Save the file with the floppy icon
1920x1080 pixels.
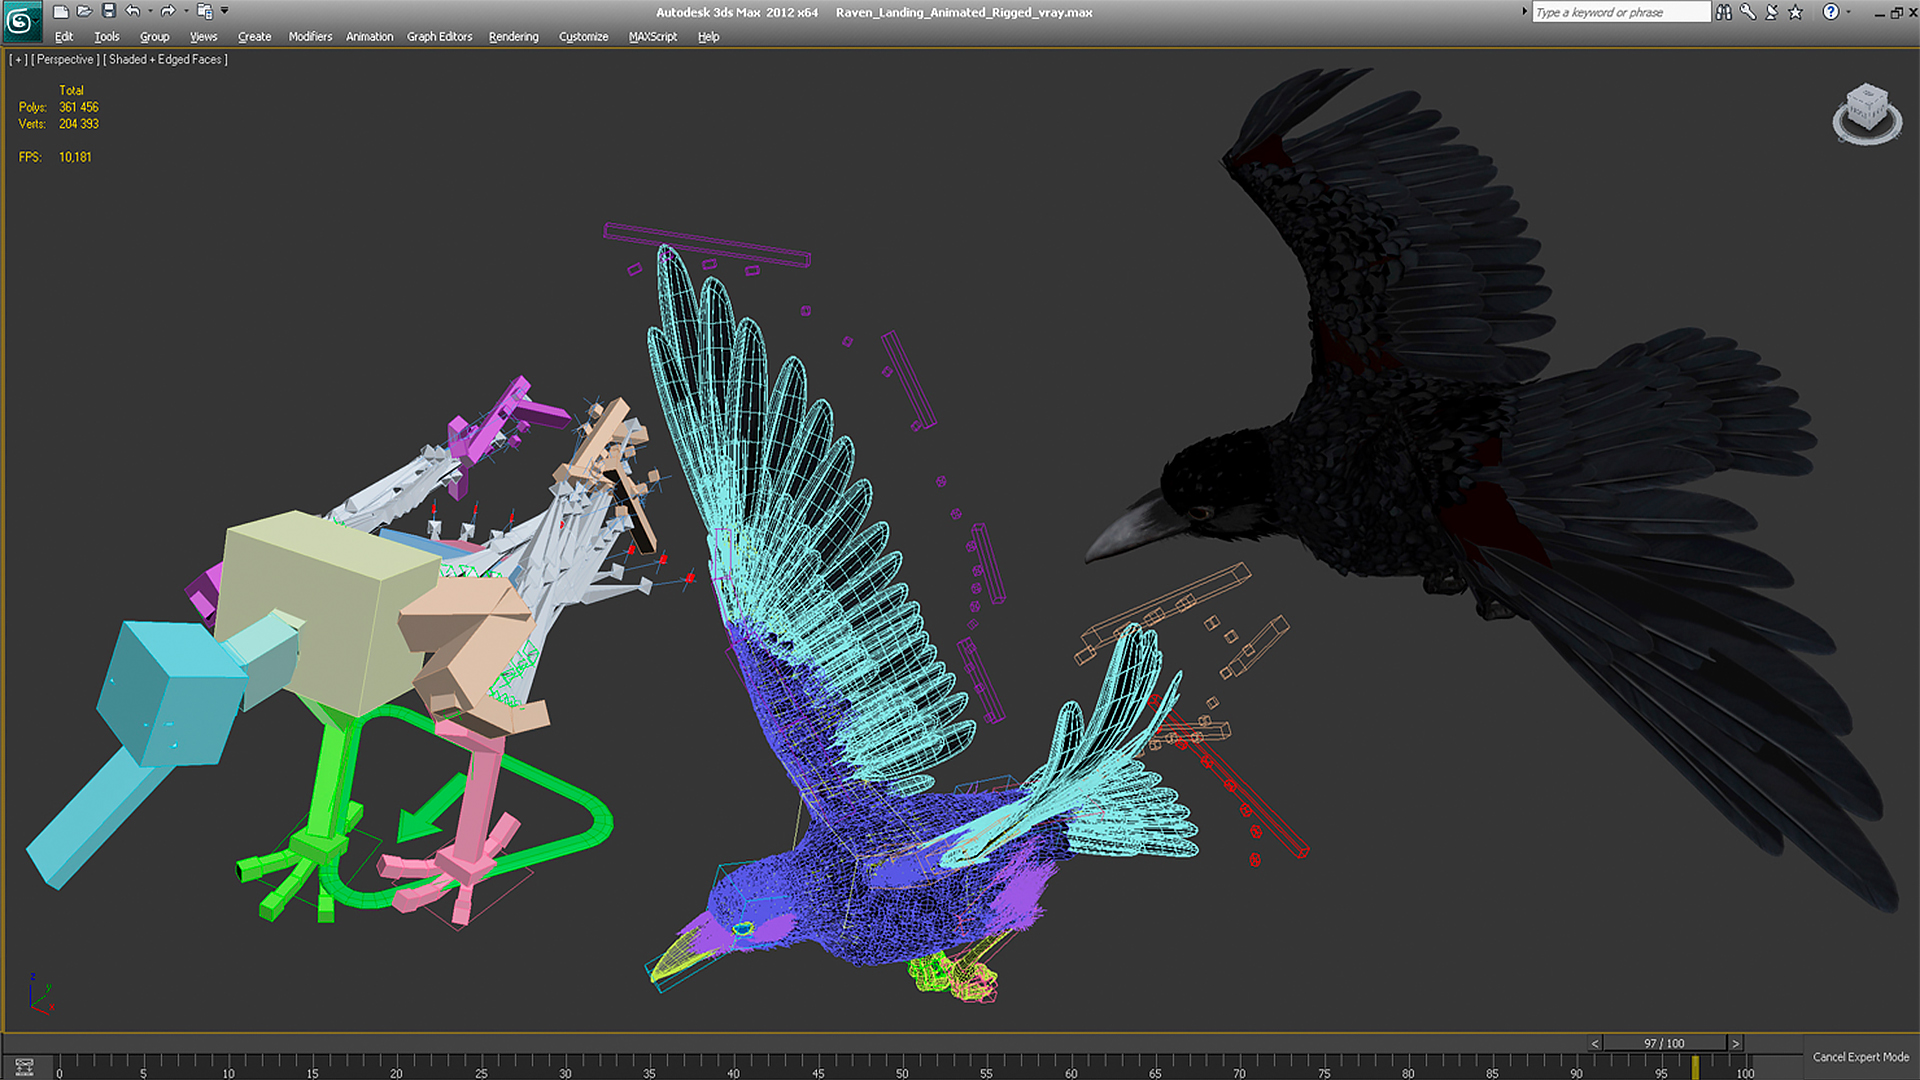click(x=109, y=12)
